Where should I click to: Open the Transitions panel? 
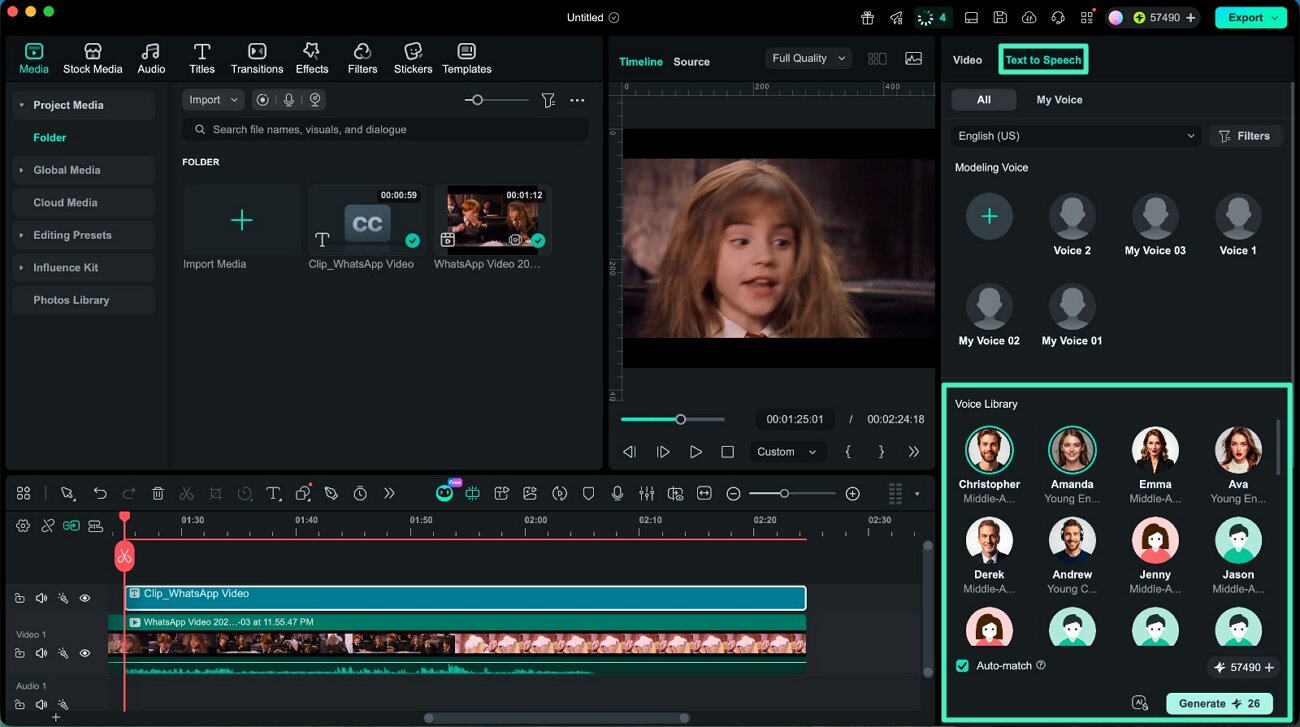(257, 58)
